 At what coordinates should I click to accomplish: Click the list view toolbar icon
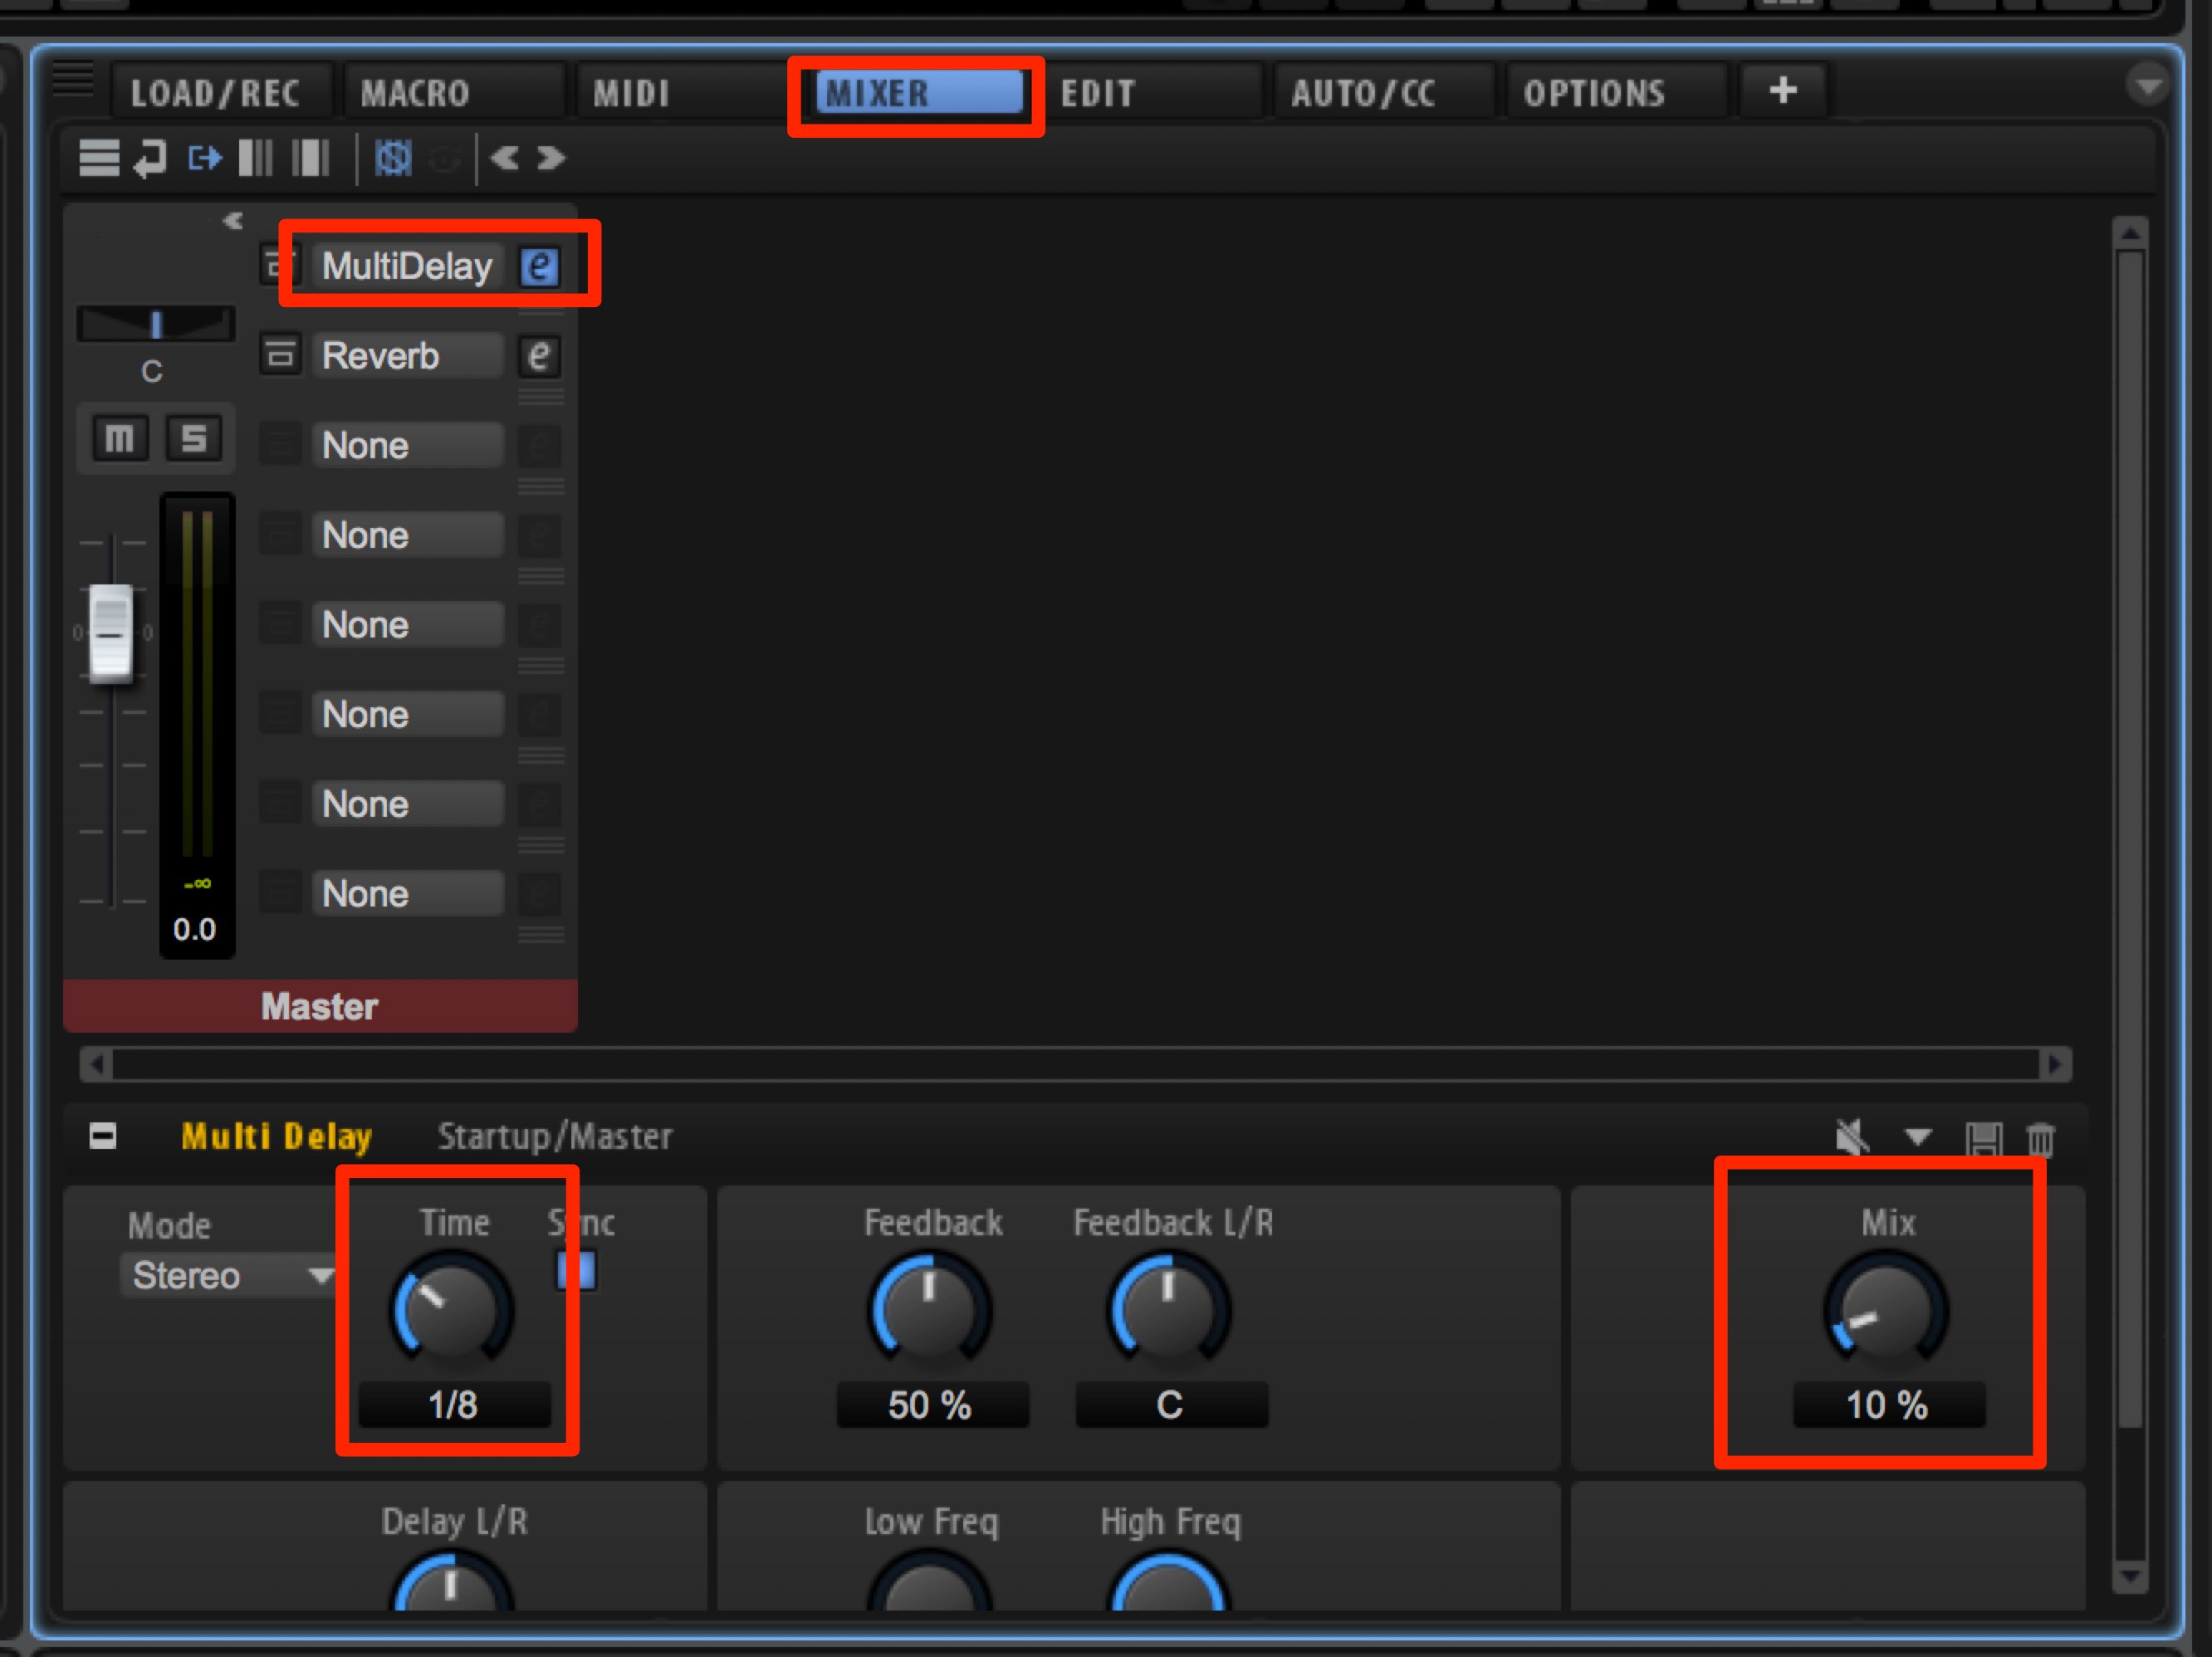pos(99,158)
